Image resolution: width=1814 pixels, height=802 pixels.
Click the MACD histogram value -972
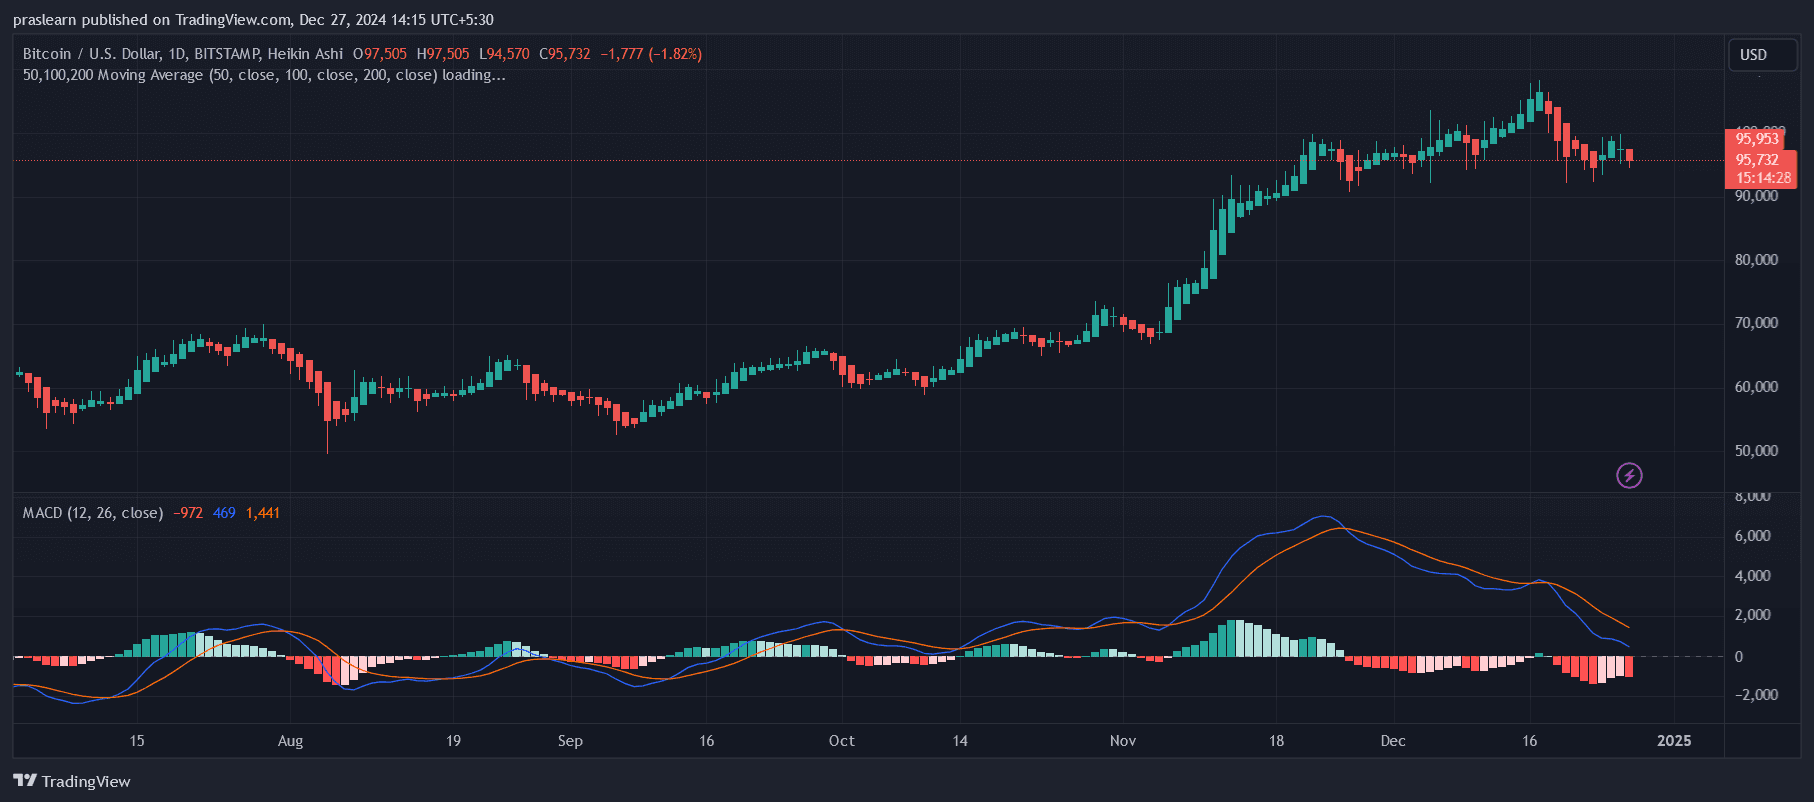click(188, 513)
